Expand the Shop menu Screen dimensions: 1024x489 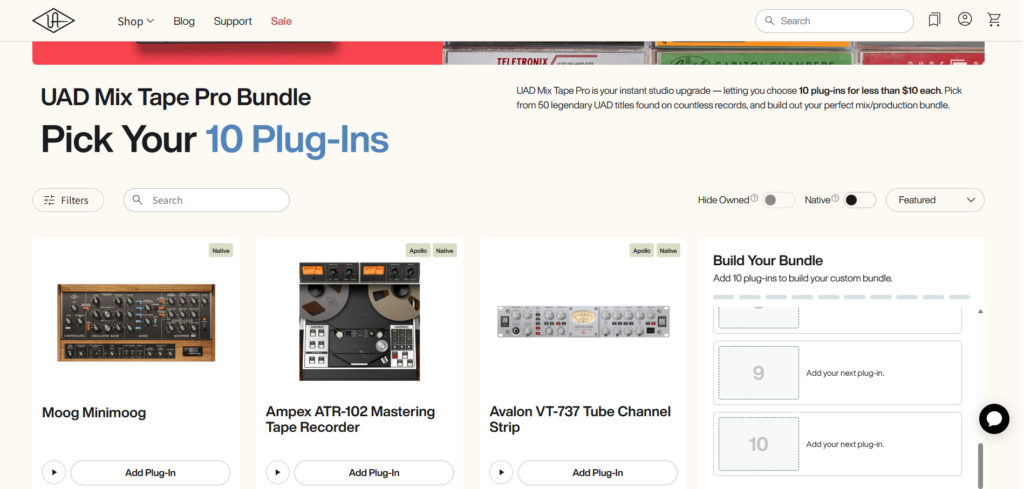(x=135, y=21)
